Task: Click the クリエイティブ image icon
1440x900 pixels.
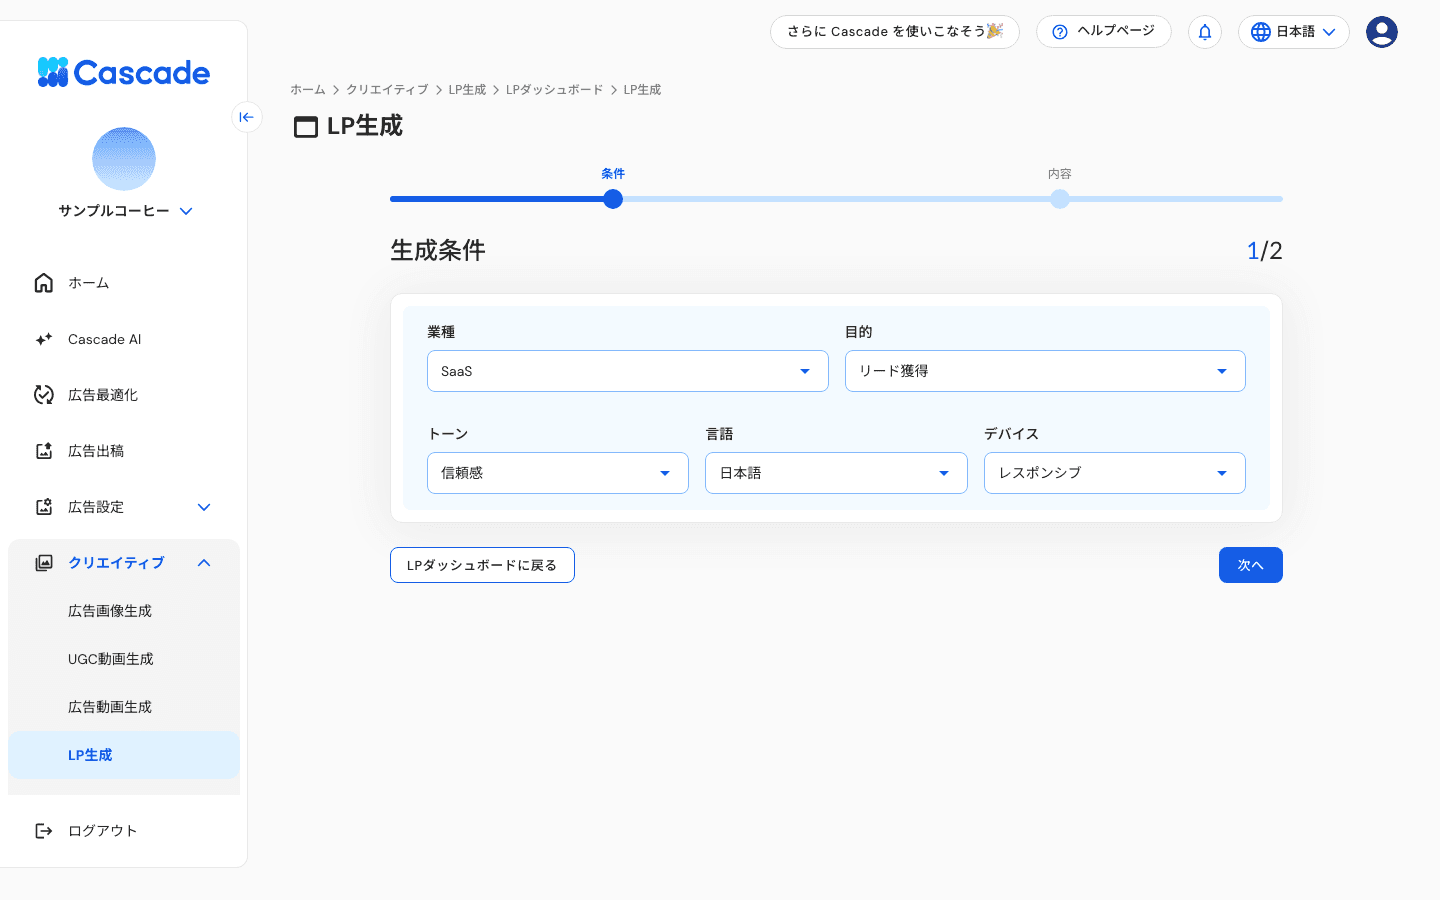Action: [44, 563]
